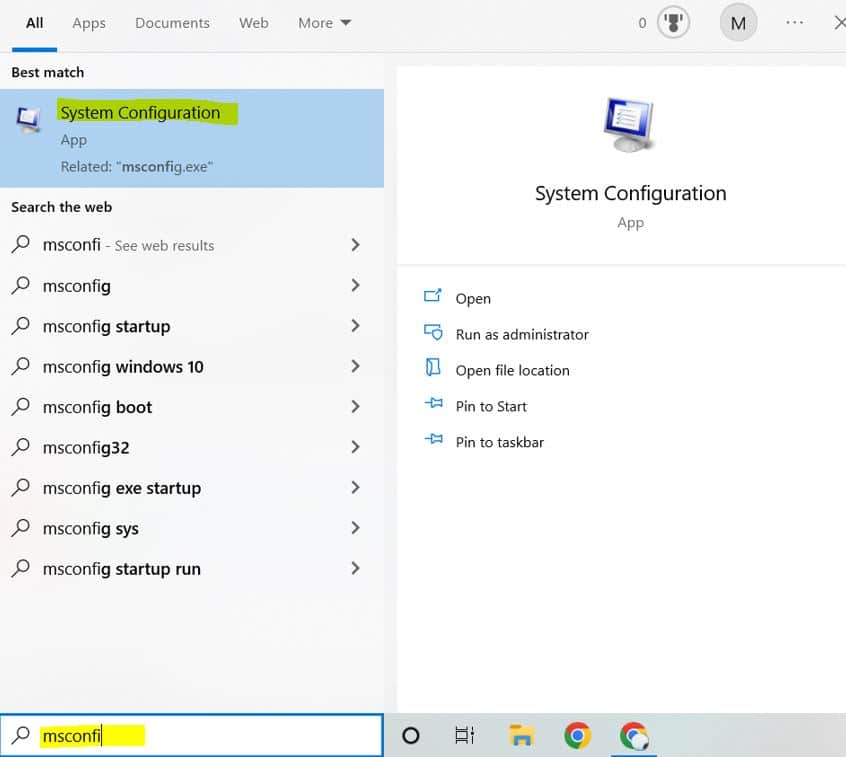The width and height of the screenshot is (846, 757).
Task: Switch to the All tab
Action: pyautogui.click(x=35, y=23)
